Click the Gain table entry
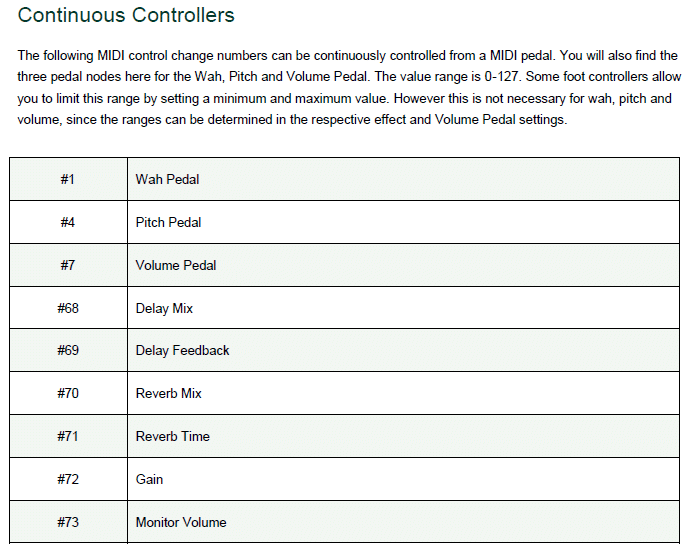This screenshot has height=546, width=685. click(149, 479)
